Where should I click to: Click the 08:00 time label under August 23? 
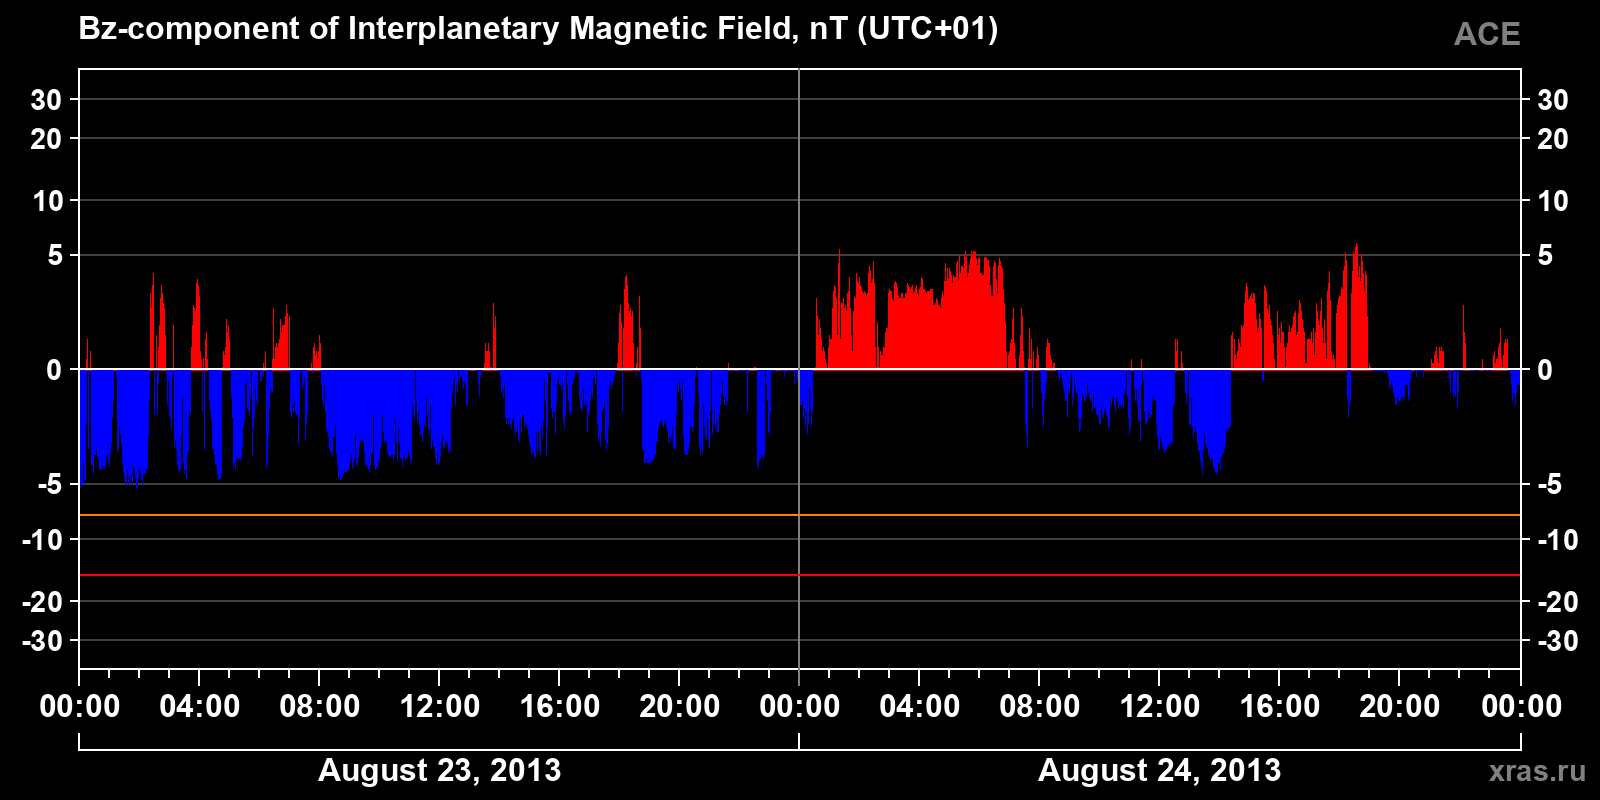pos(320,706)
